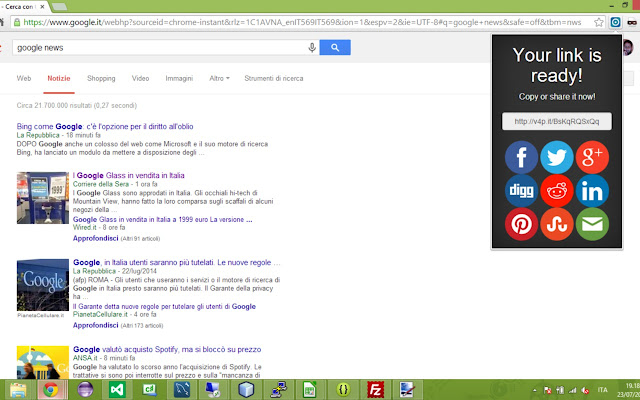Open the incognito glasses extension icon
The width and height of the screenshot is (640, 400).
coord(632,22)
